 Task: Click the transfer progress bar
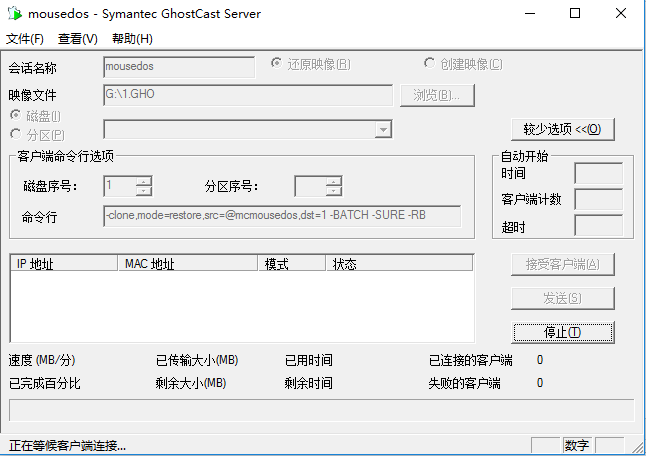click(321, 410)
